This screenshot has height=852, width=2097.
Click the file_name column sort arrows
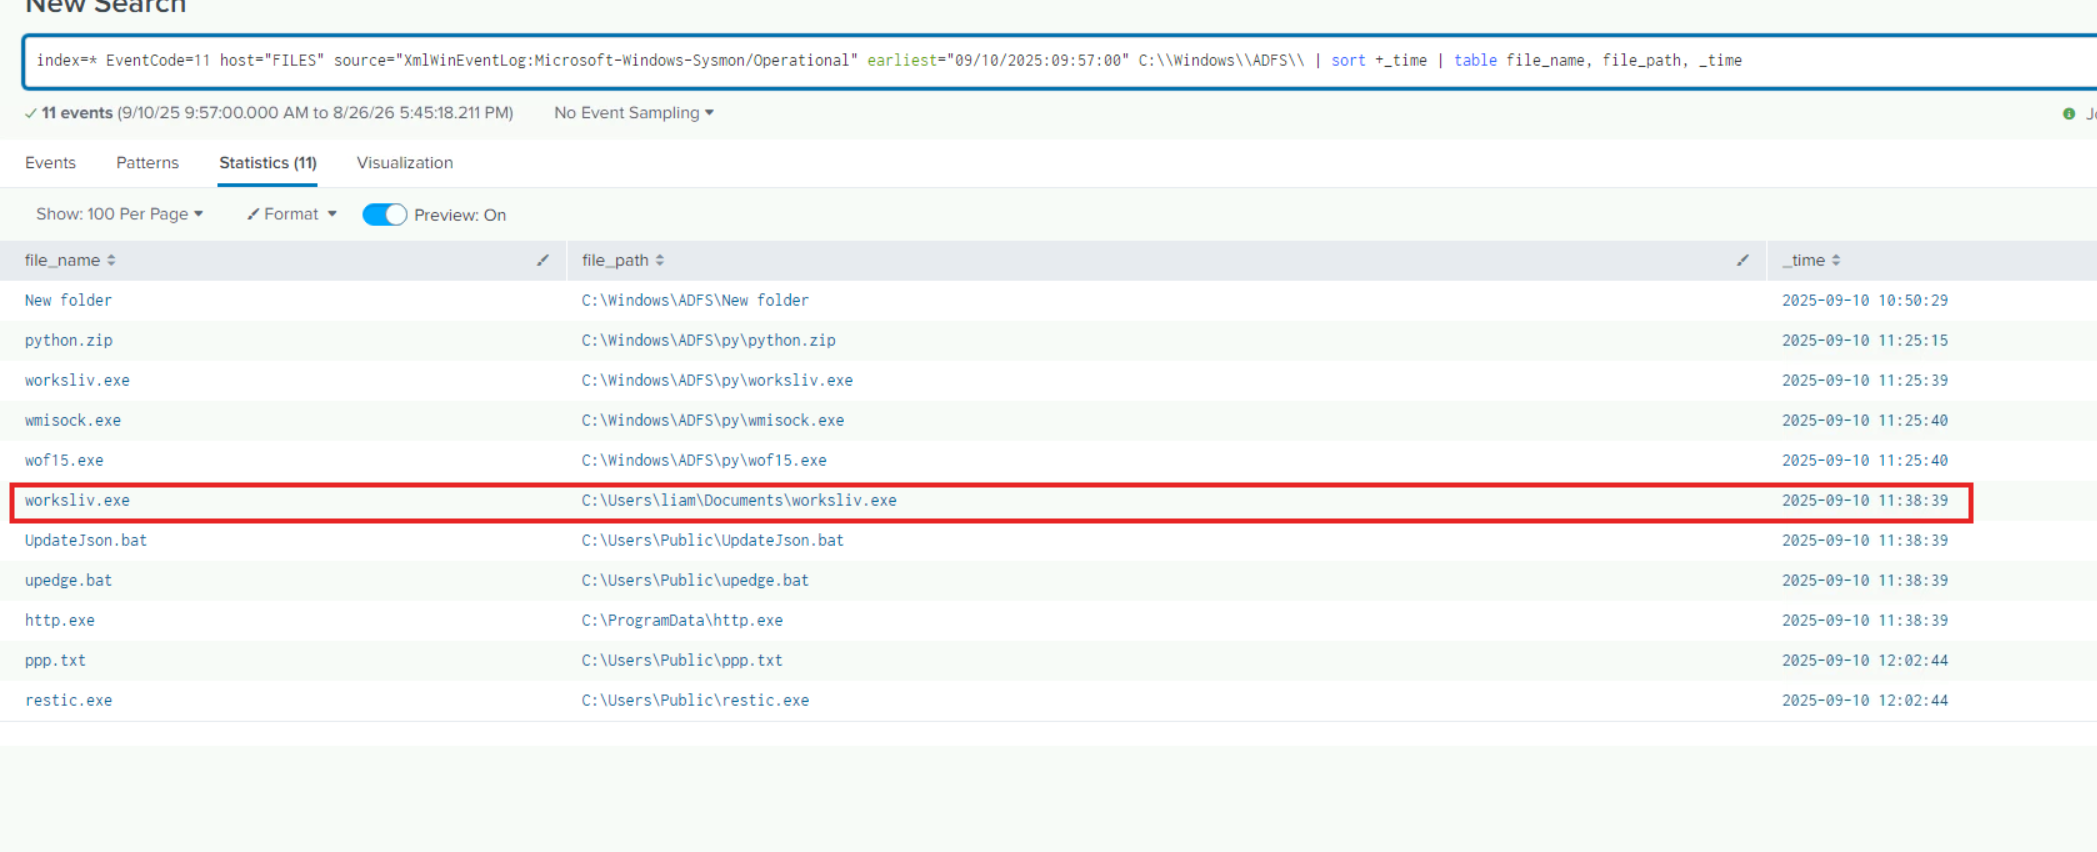[111, 260]
